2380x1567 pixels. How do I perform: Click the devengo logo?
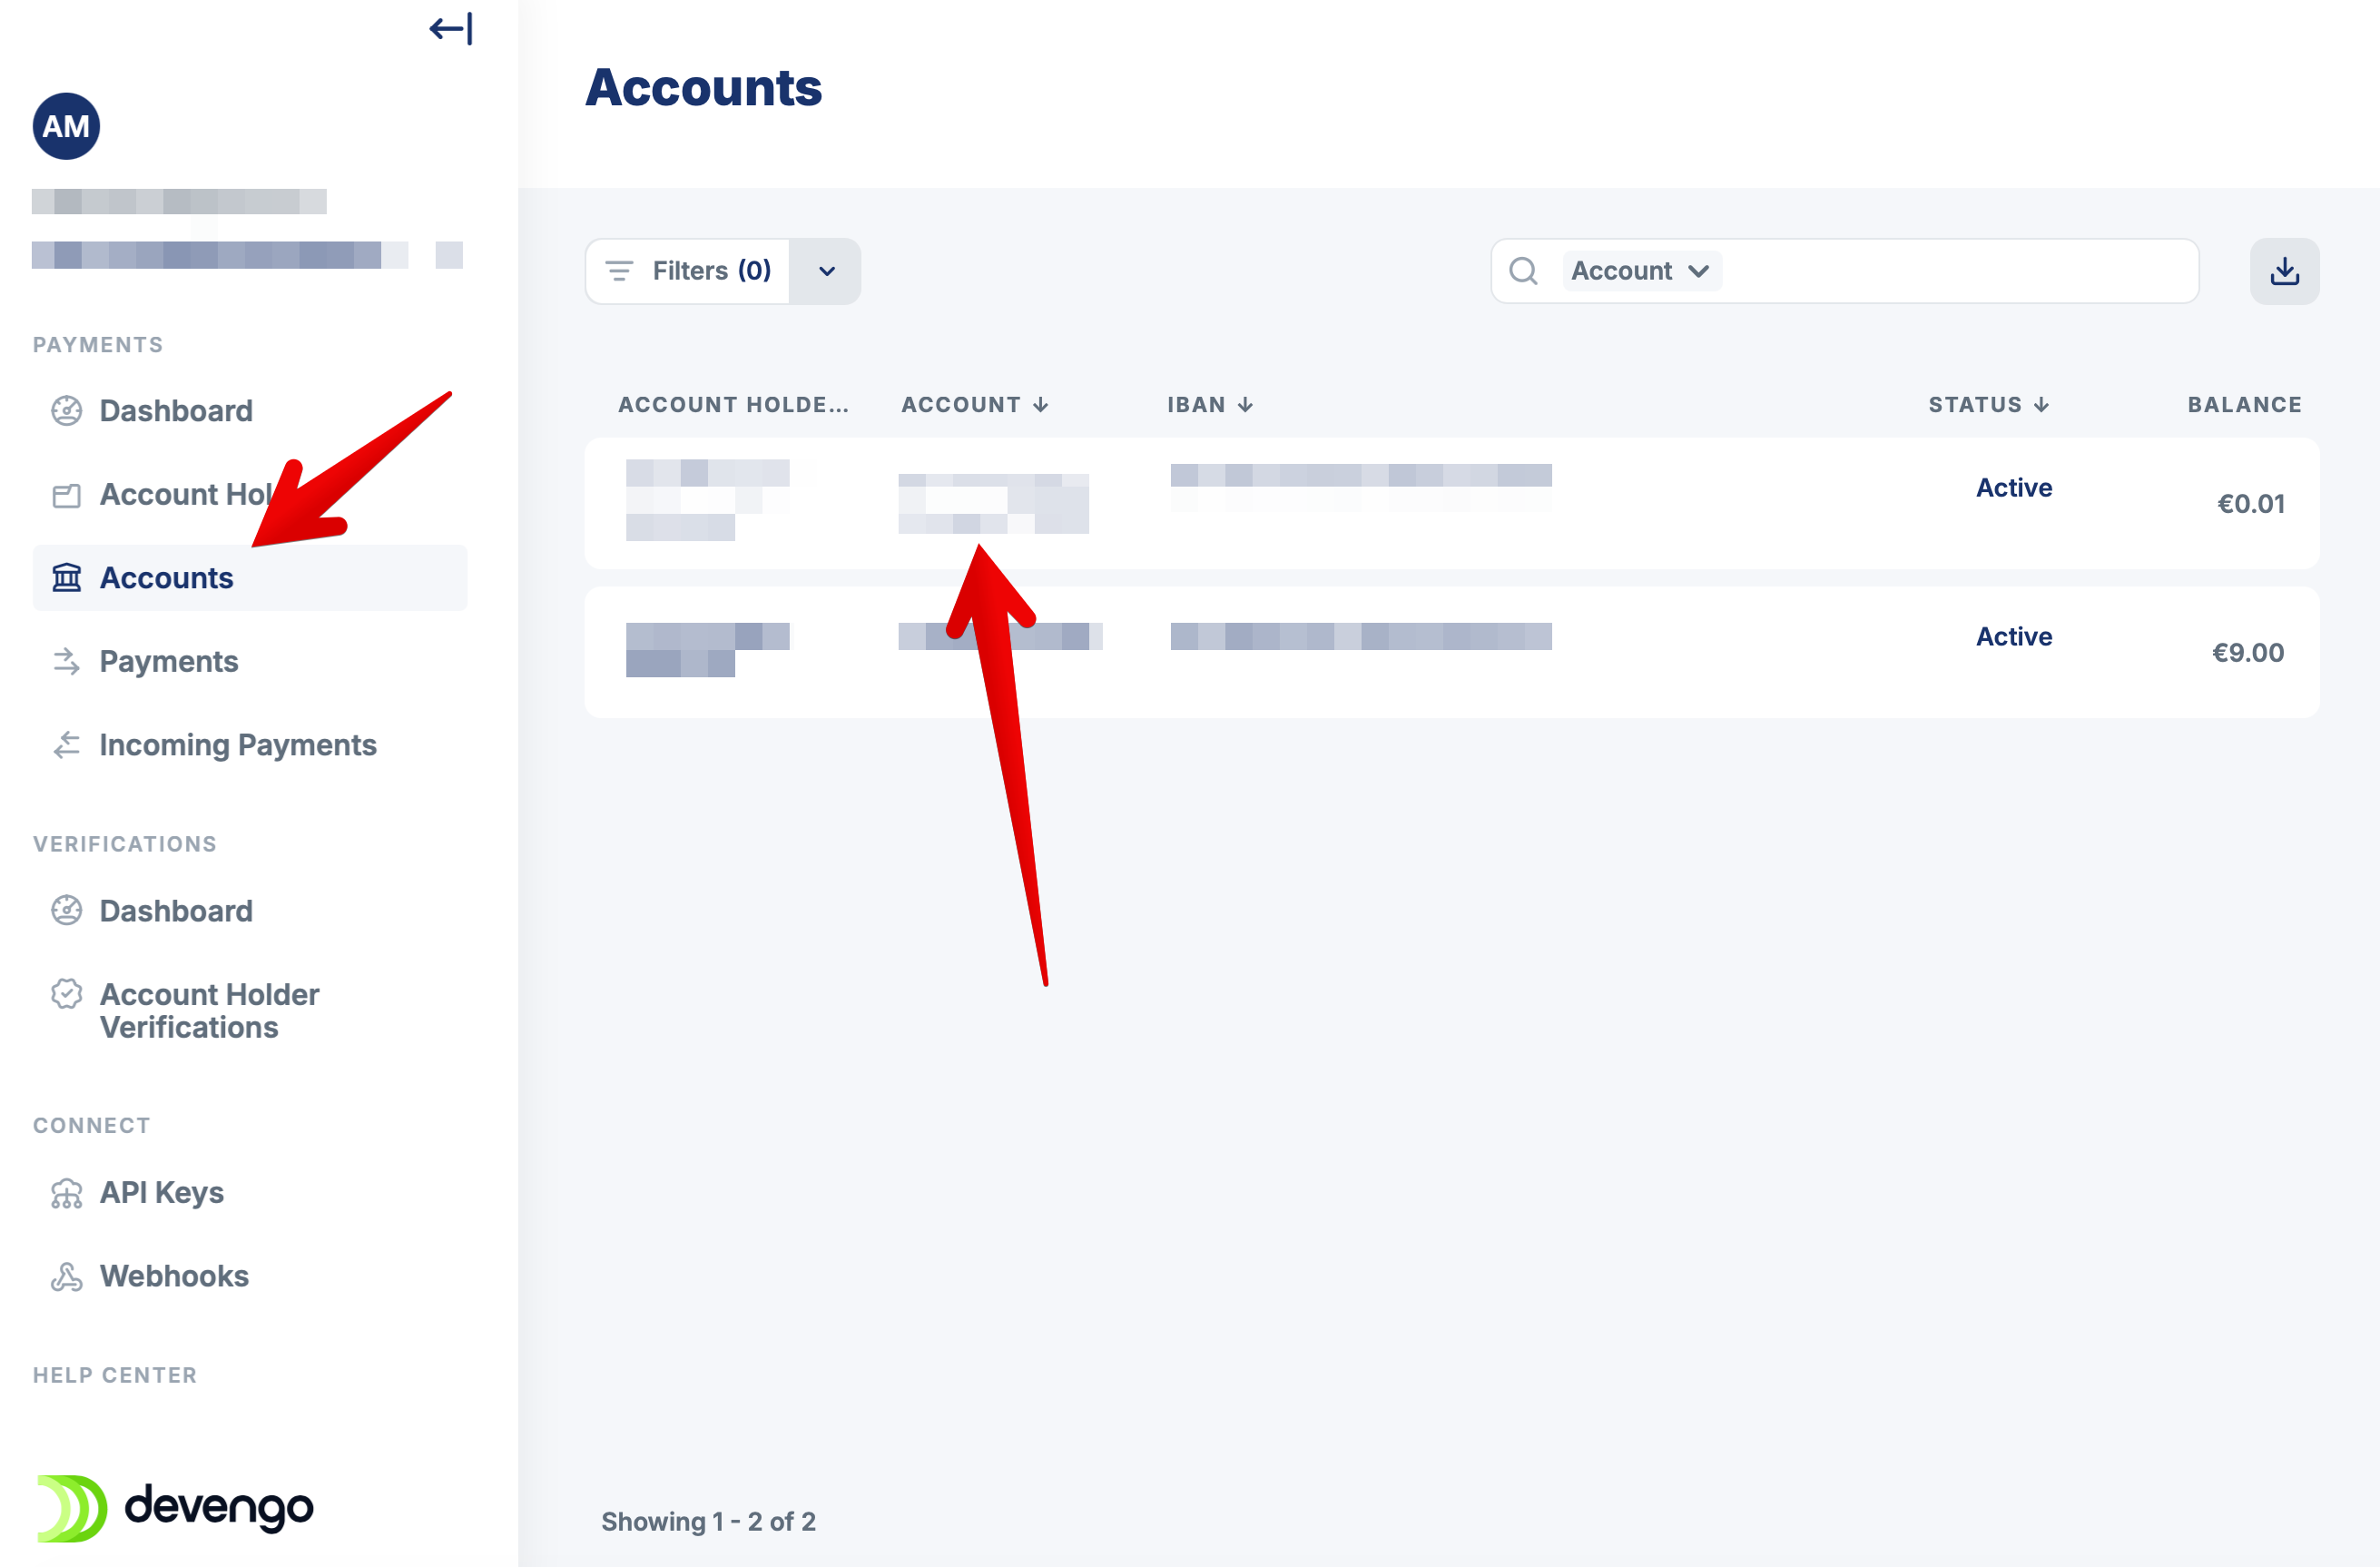click(x=176, y=1507)
